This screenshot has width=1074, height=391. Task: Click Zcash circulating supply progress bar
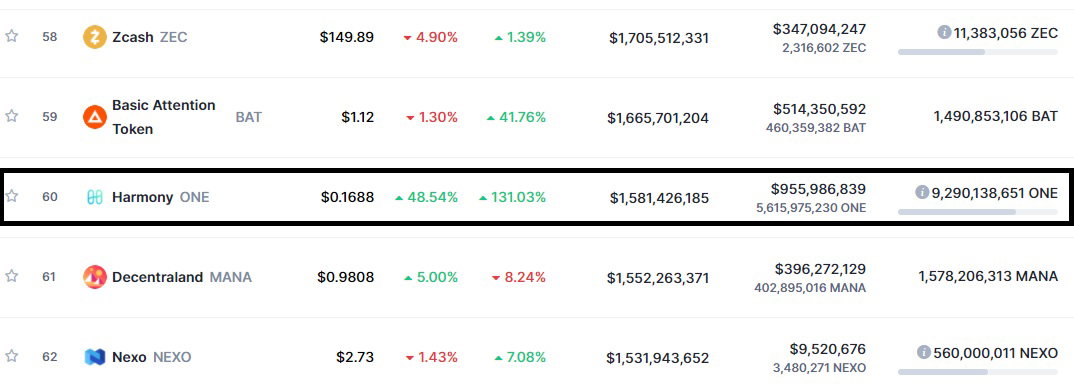pyautogui.click(x=977, y=52)
